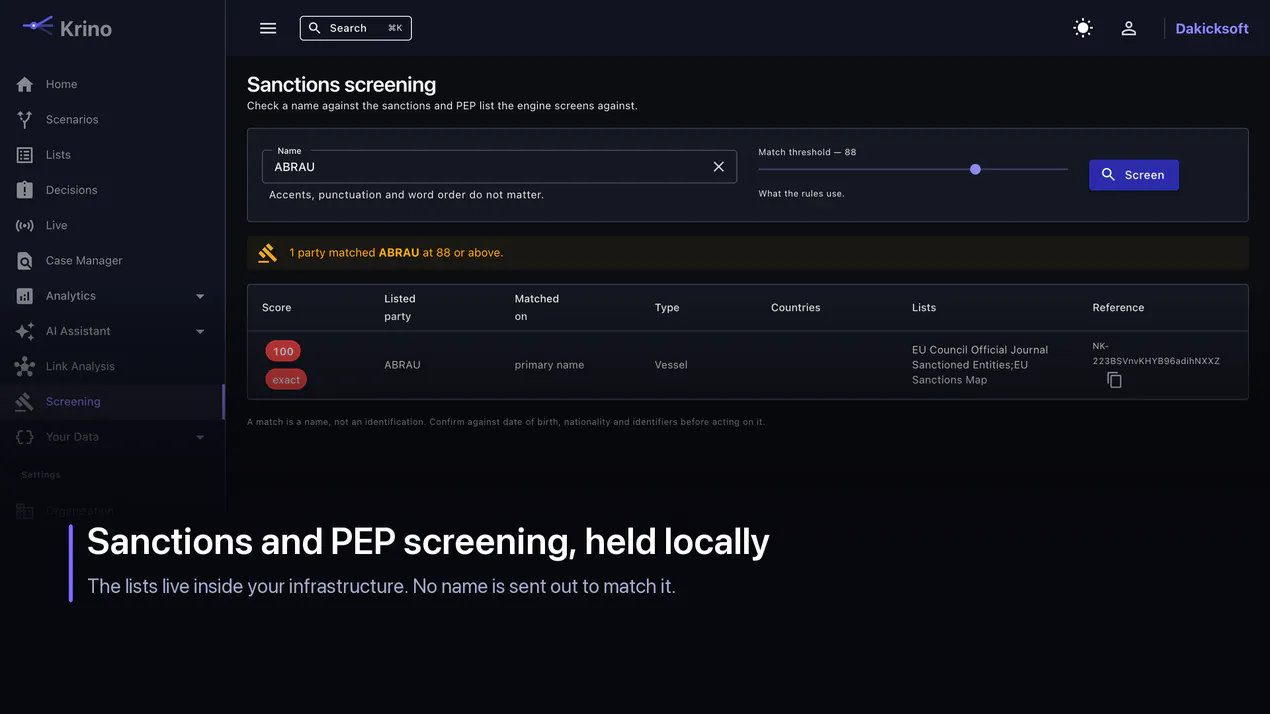Navigate to Decisions

[x=71, y=190]
